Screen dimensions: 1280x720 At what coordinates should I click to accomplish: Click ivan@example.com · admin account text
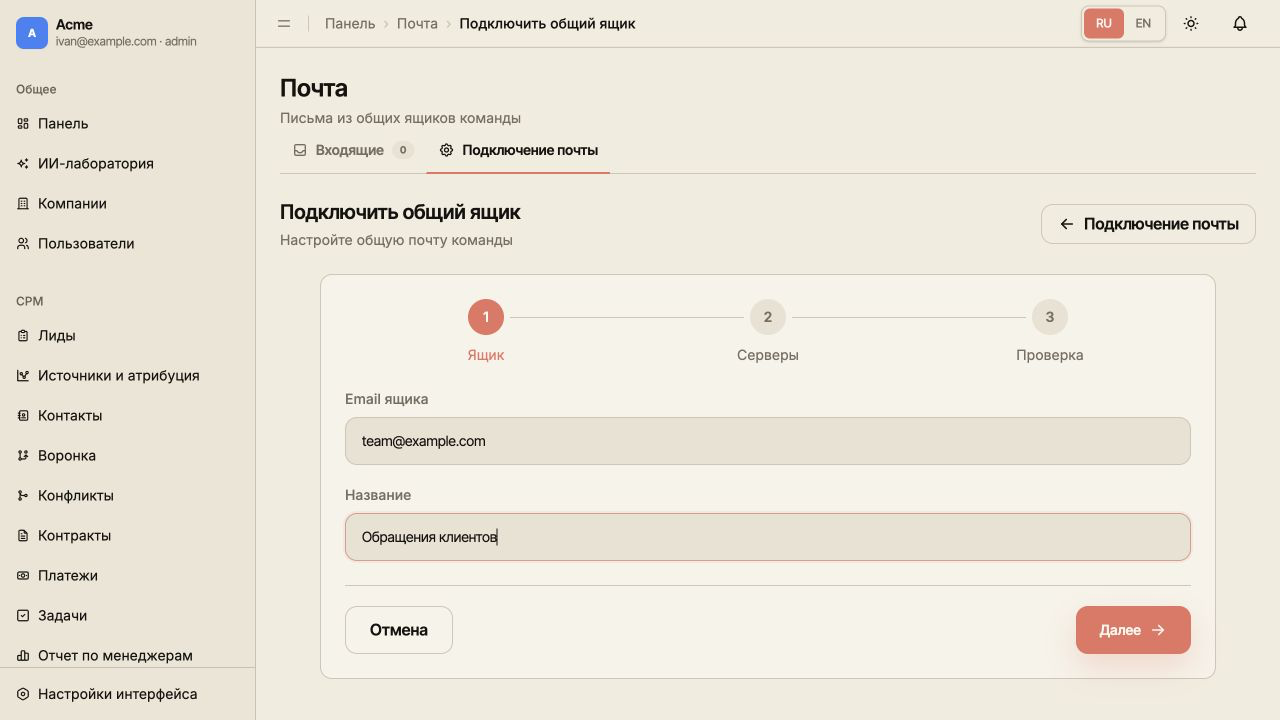point(126,42)
